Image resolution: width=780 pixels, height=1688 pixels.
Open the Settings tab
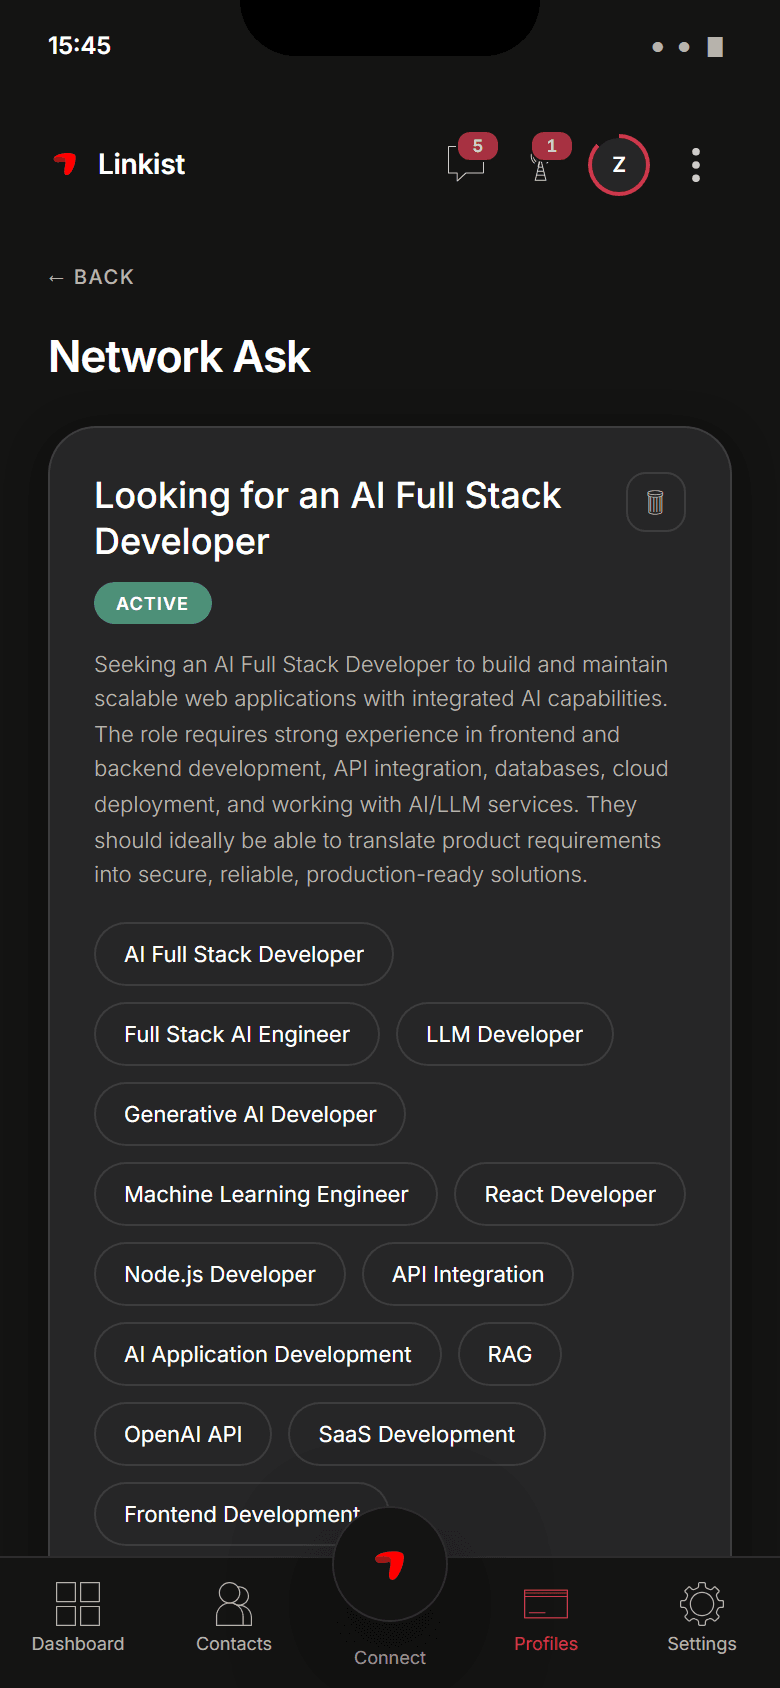702,1617
